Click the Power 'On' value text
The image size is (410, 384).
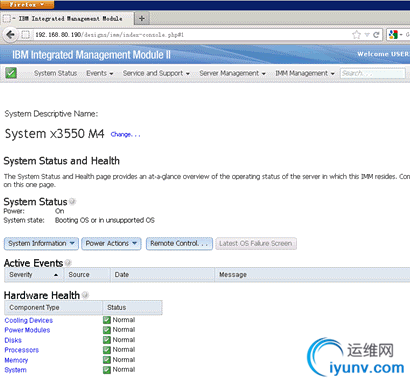click(x=59, y=211)
